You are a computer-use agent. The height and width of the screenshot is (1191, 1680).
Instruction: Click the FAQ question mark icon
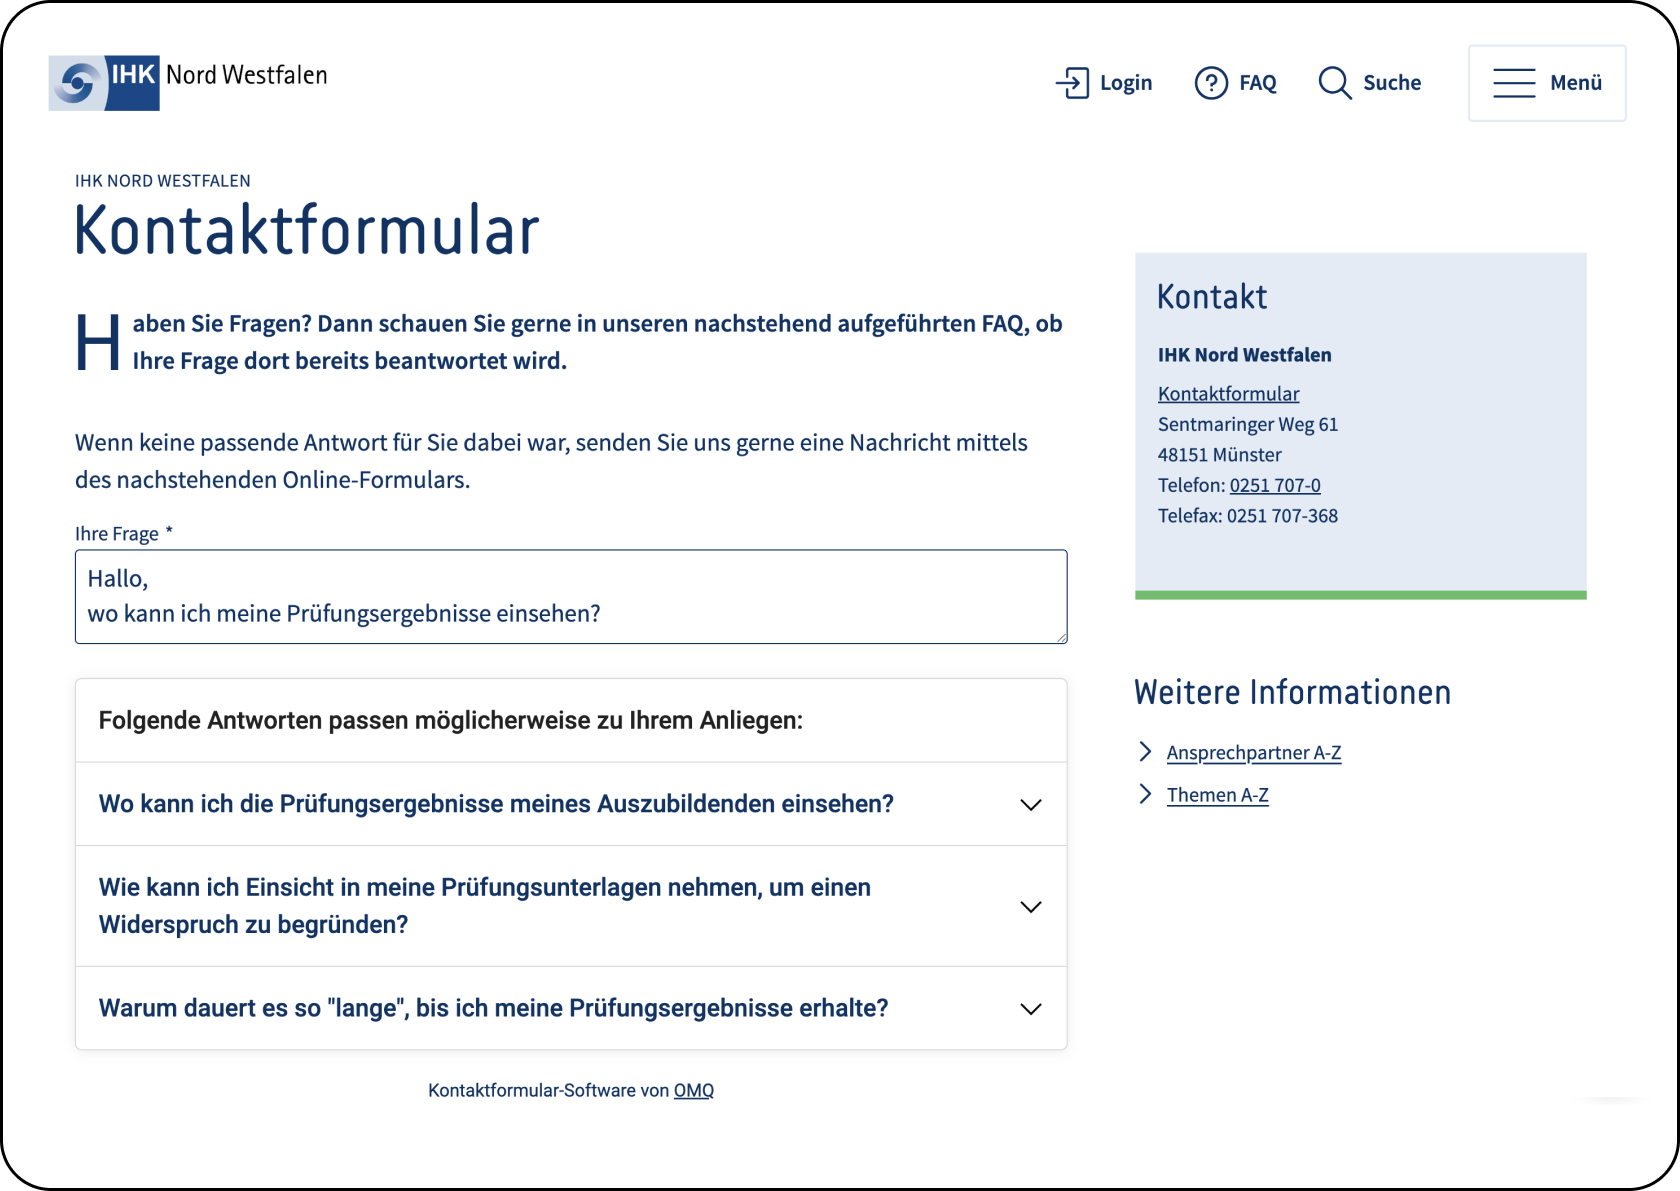tap(1211, 83)
